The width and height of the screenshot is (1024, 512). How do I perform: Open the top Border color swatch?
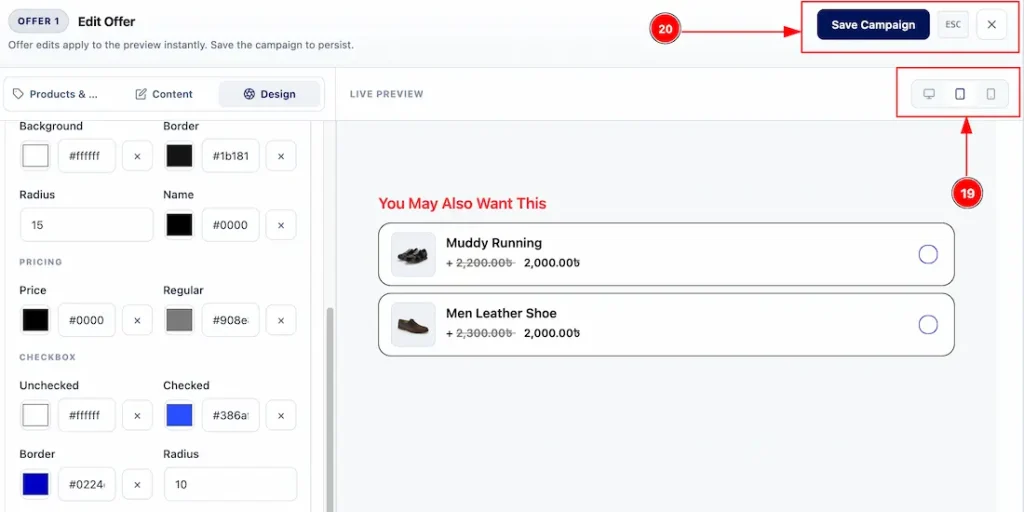pos(179,156)
